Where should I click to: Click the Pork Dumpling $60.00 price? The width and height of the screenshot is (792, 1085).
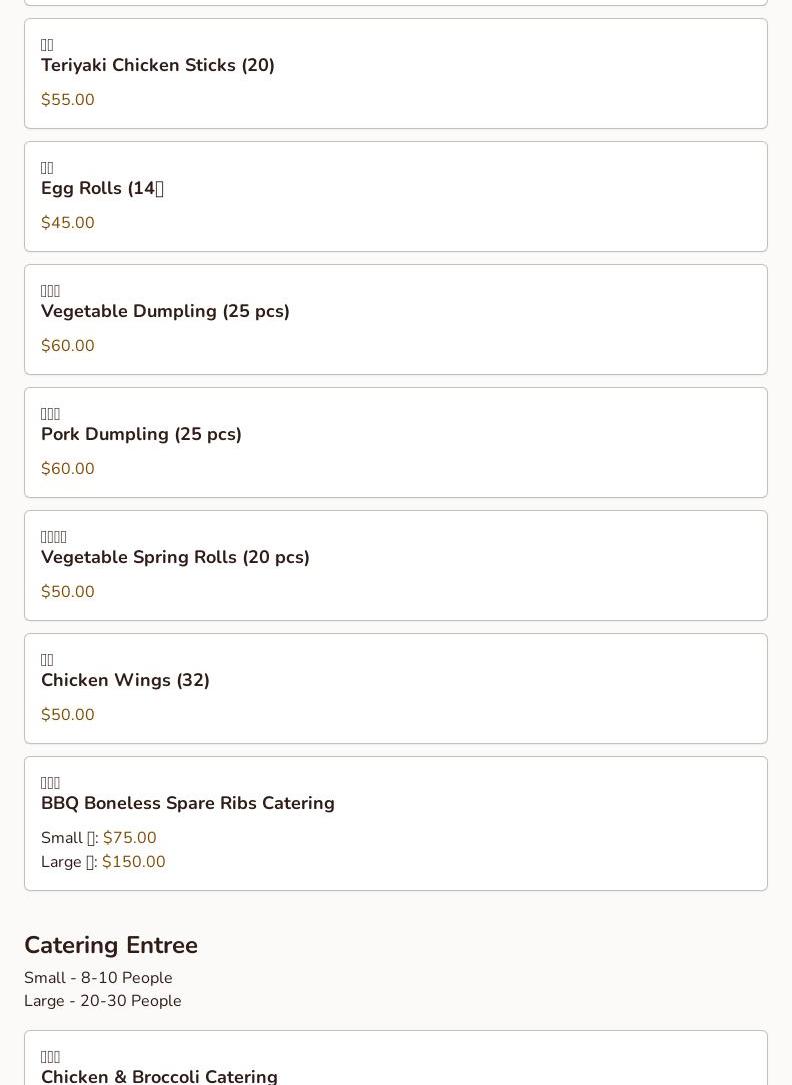(x=68, y=469)
